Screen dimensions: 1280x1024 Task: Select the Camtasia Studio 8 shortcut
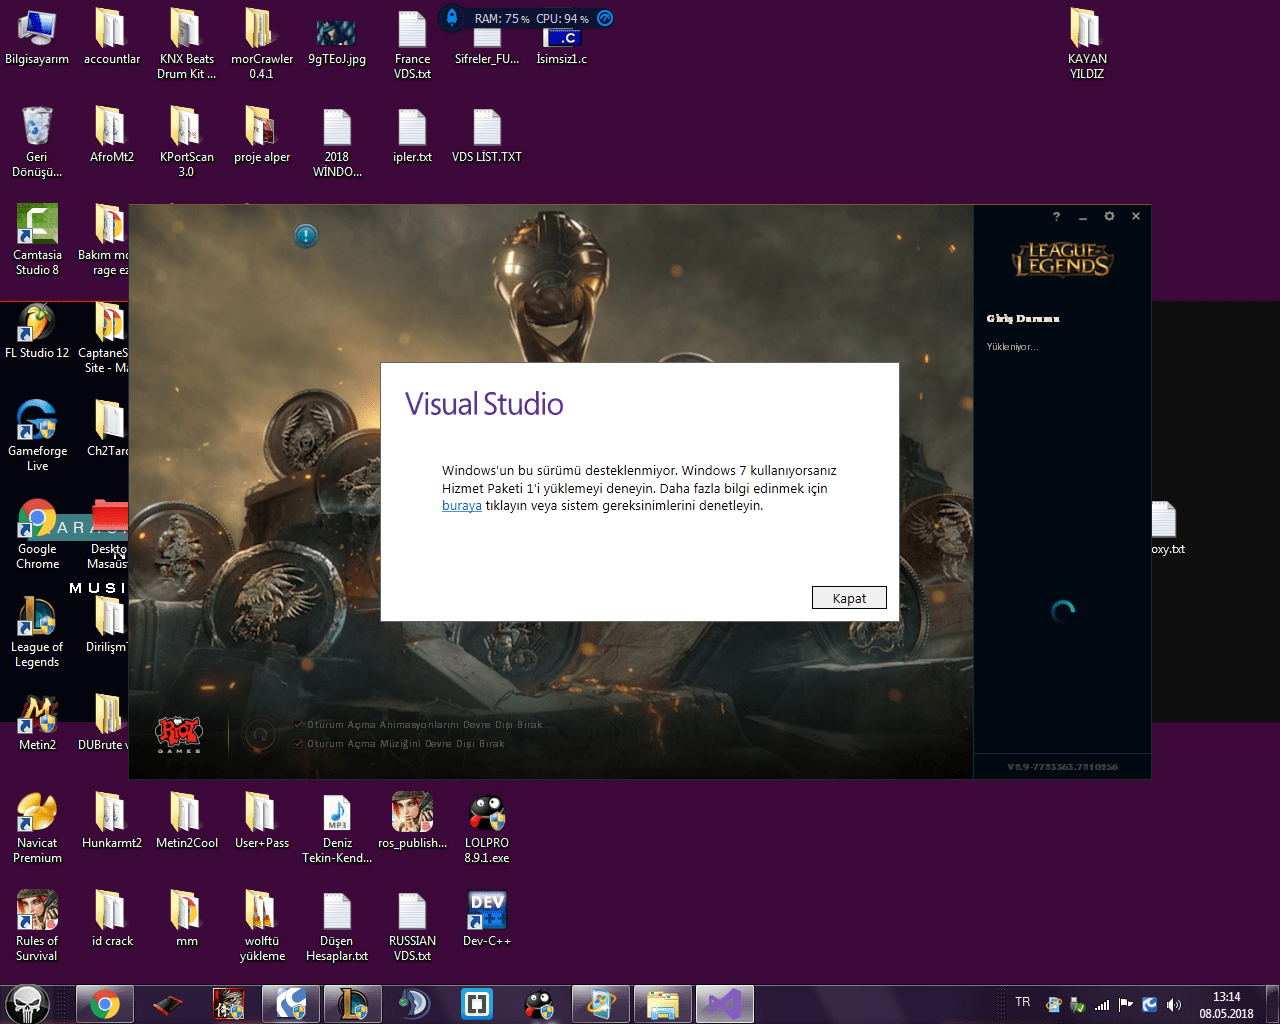tap(37, 240)
